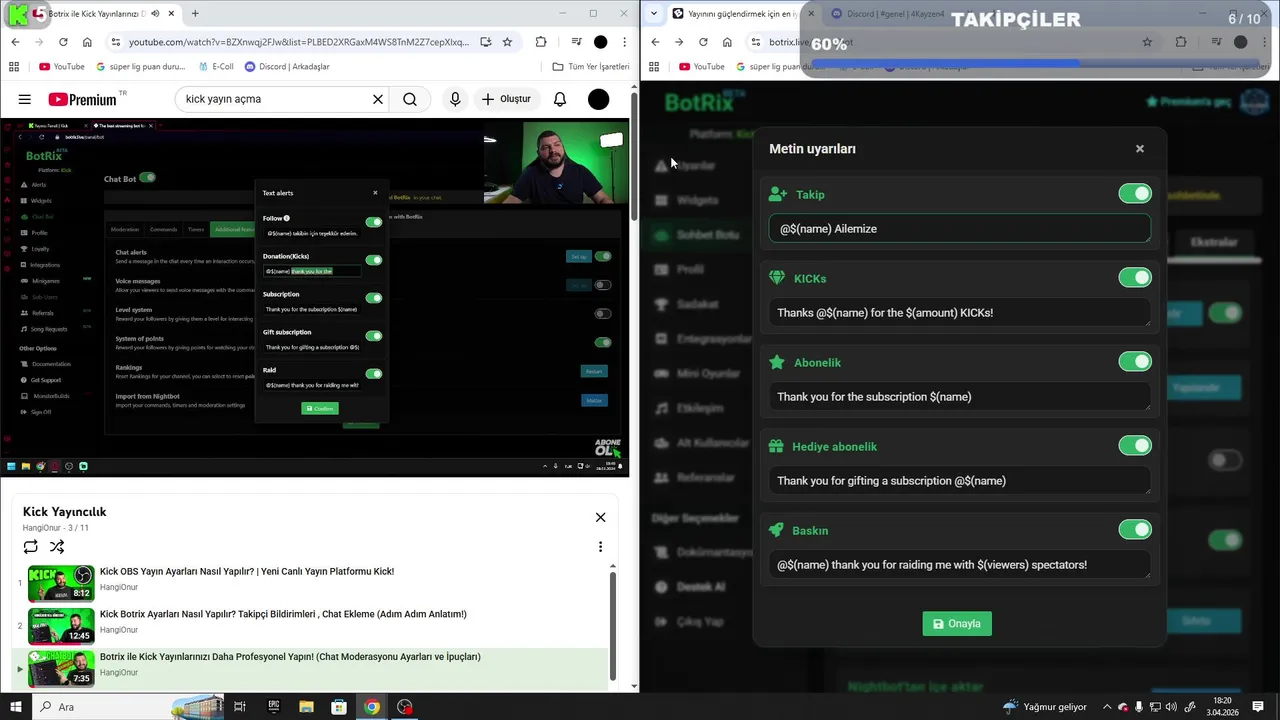Screen dimensions: 1280x720
Task: Toggle playlist shuffle icon
Action: (x=57, y=547)
